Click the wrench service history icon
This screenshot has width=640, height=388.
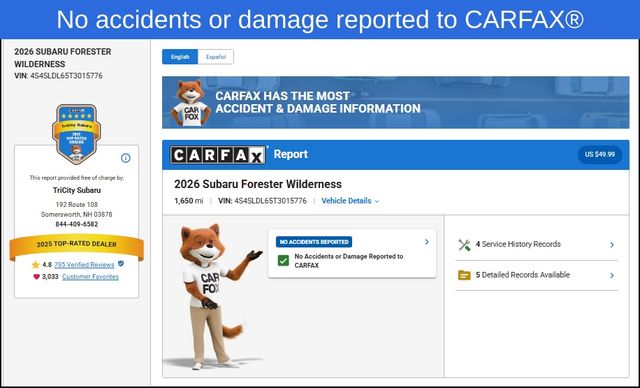[x=464, y=244]
